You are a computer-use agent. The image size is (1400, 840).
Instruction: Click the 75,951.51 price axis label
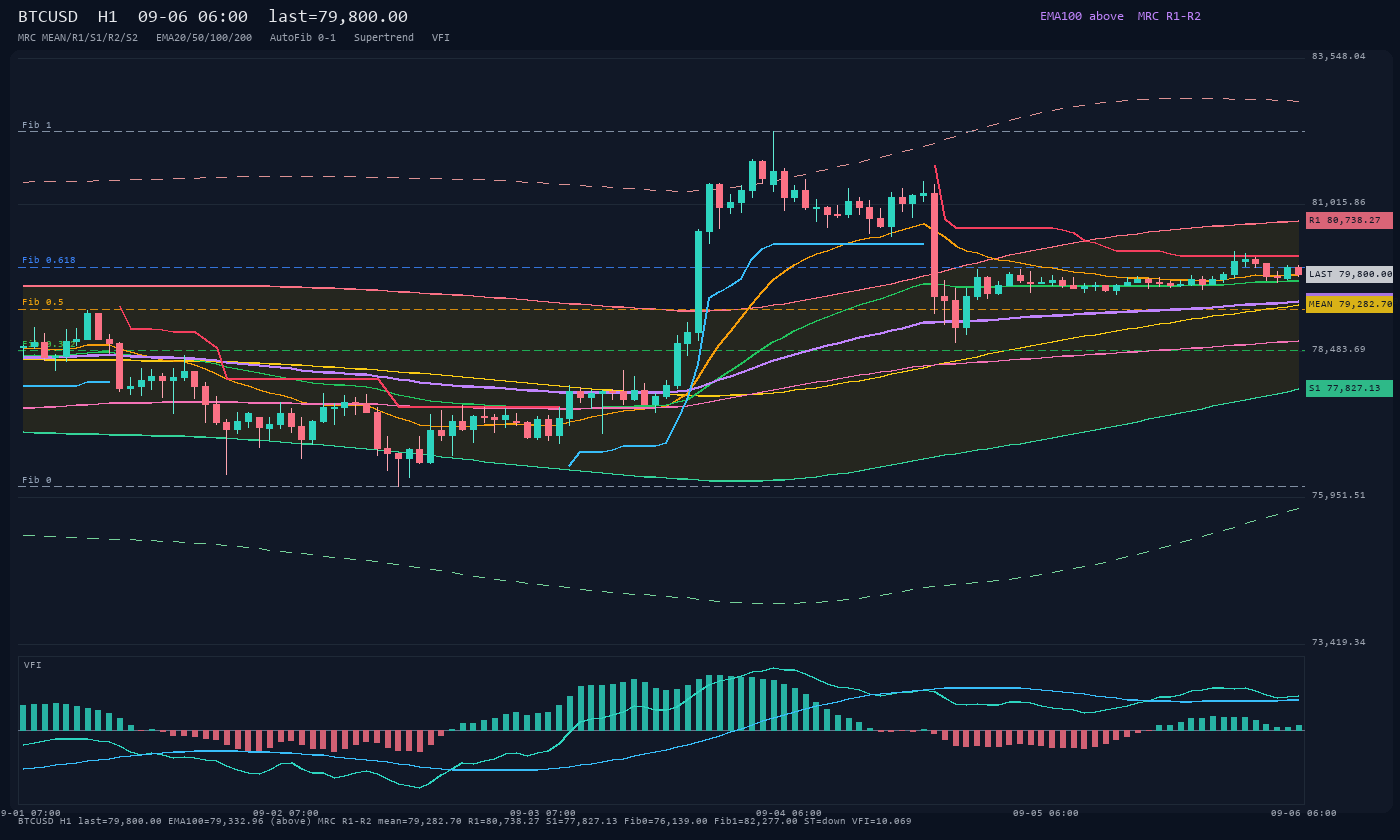[x=1338, y=495]
